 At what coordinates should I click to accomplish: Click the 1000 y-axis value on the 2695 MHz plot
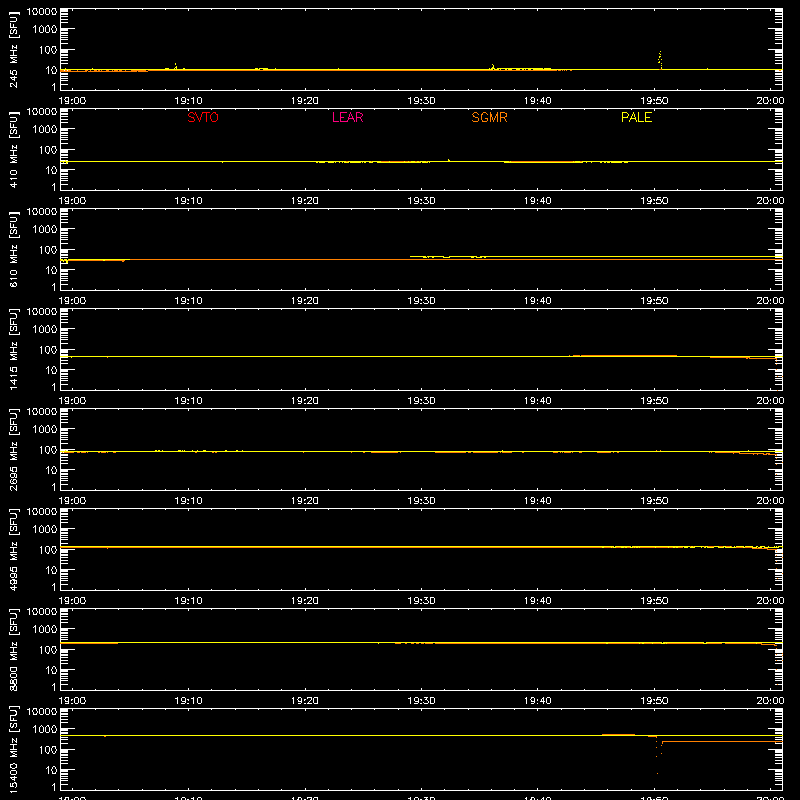[45, 430]
